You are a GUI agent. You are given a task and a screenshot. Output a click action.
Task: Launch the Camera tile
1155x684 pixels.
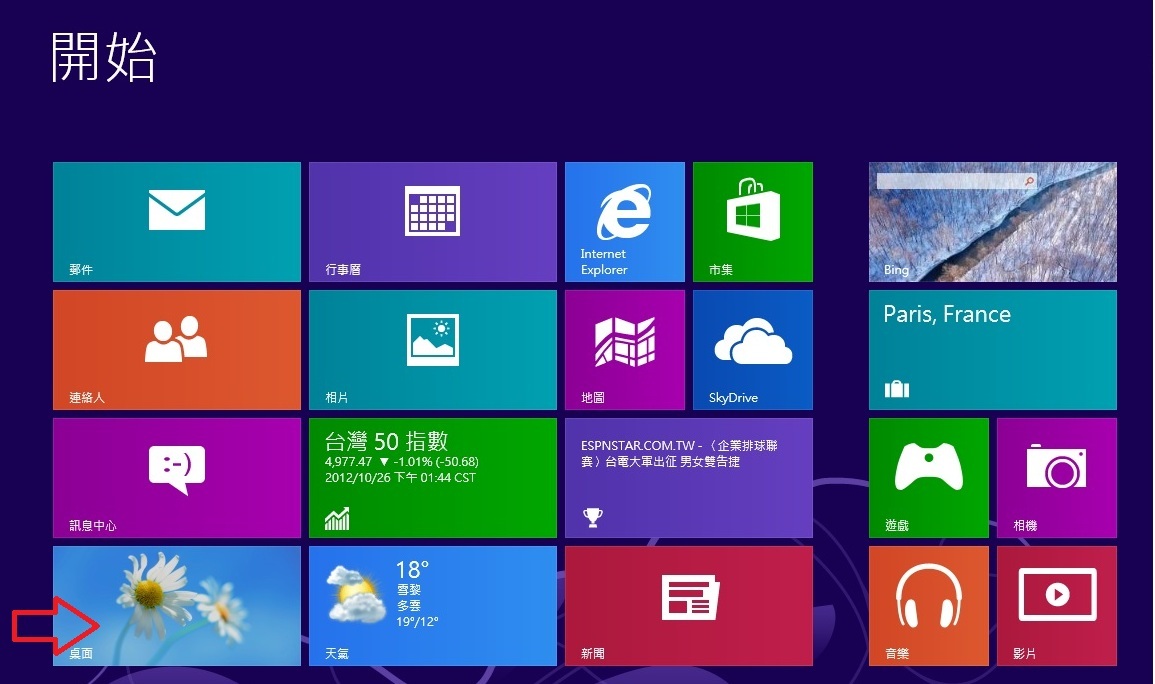click(x=1056, y=477)
